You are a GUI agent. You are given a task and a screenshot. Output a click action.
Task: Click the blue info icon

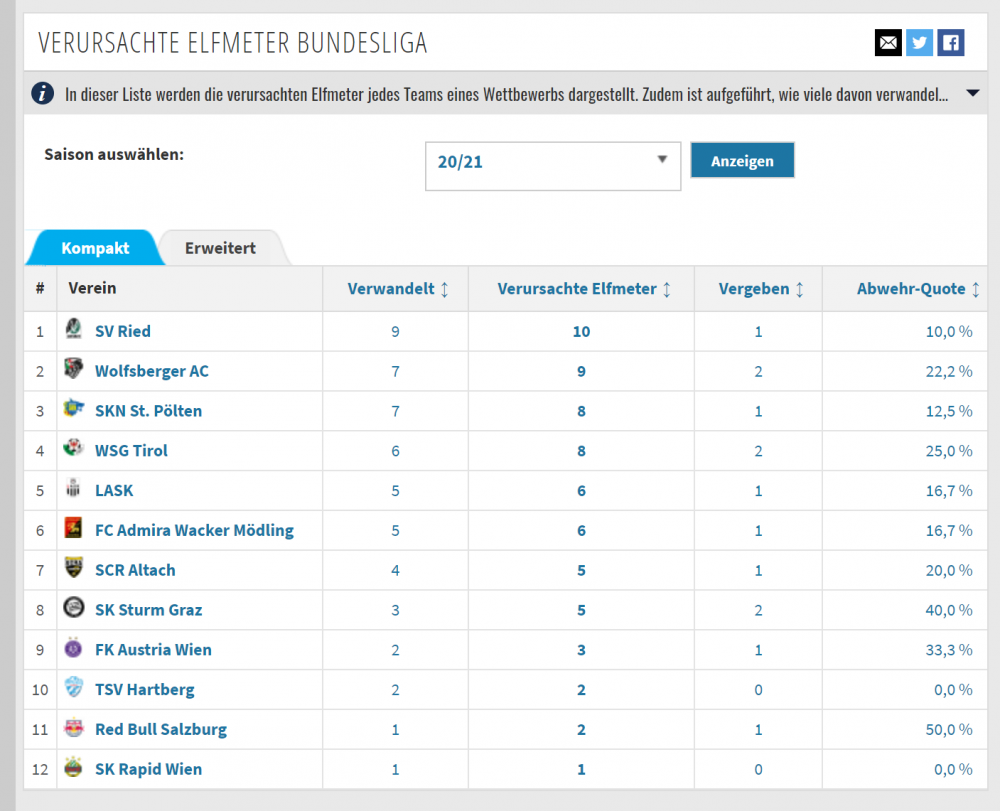coord(43,93)
